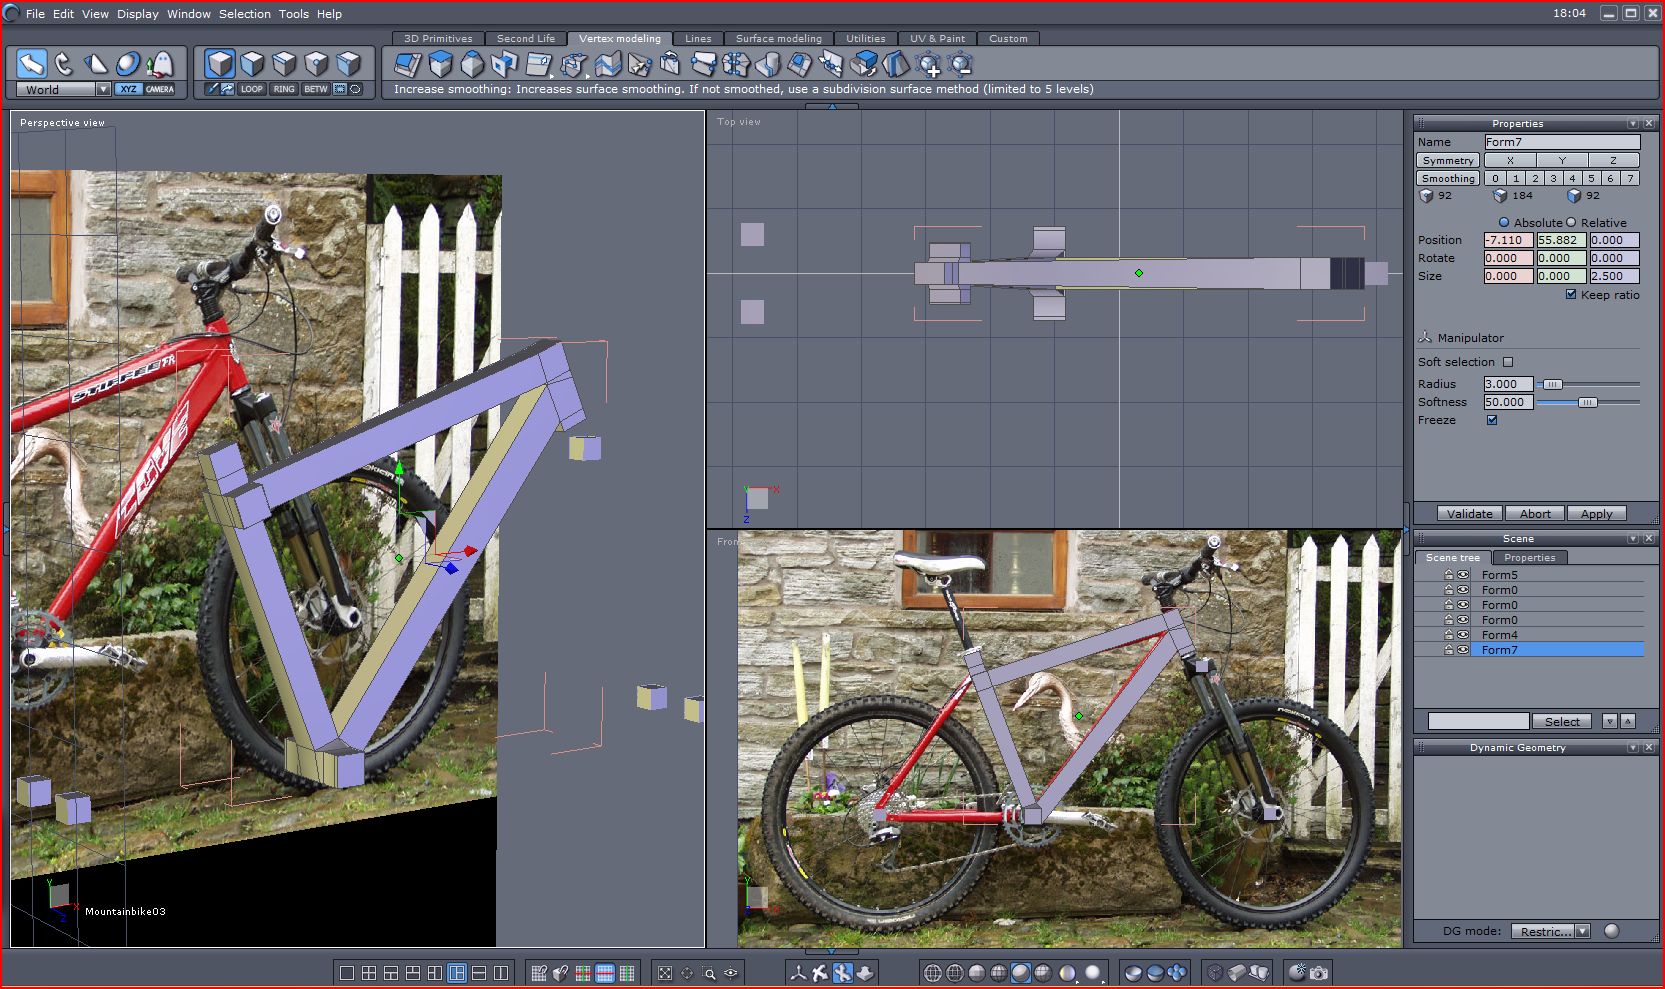This screenshot has height=989, width=1665.
Task: Click the lasso selection icon beside BETW
Action: (355, 89)
